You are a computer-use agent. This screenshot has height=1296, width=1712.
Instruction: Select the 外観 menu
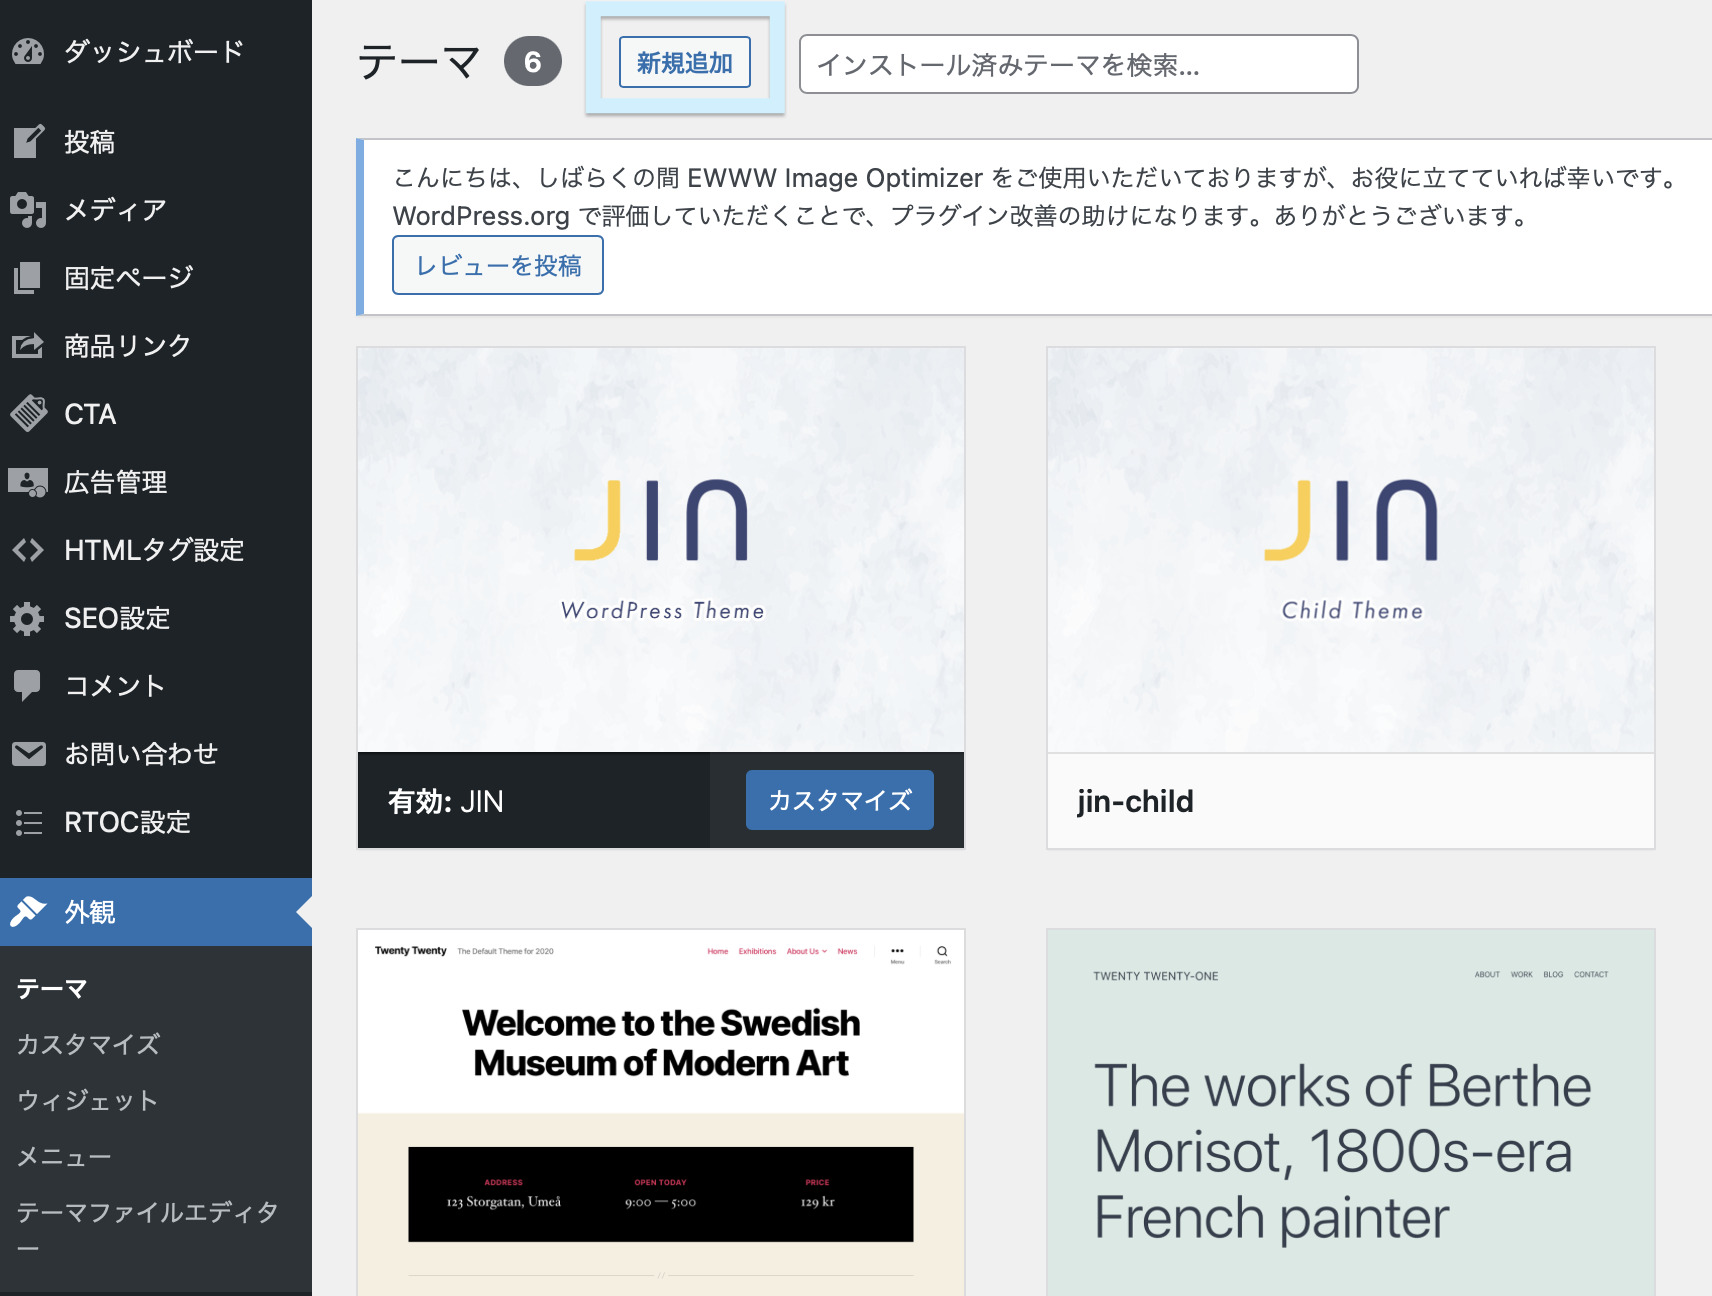(x=156, y=912)
